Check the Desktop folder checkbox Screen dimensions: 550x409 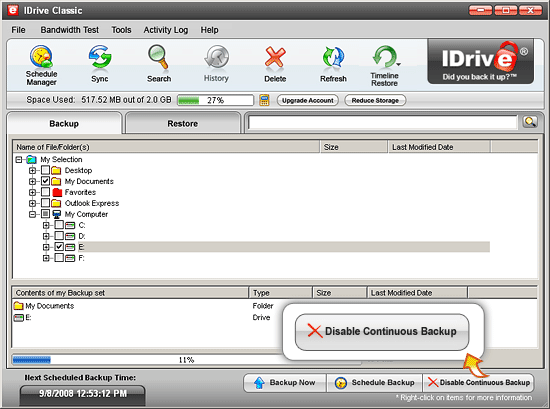45,170
